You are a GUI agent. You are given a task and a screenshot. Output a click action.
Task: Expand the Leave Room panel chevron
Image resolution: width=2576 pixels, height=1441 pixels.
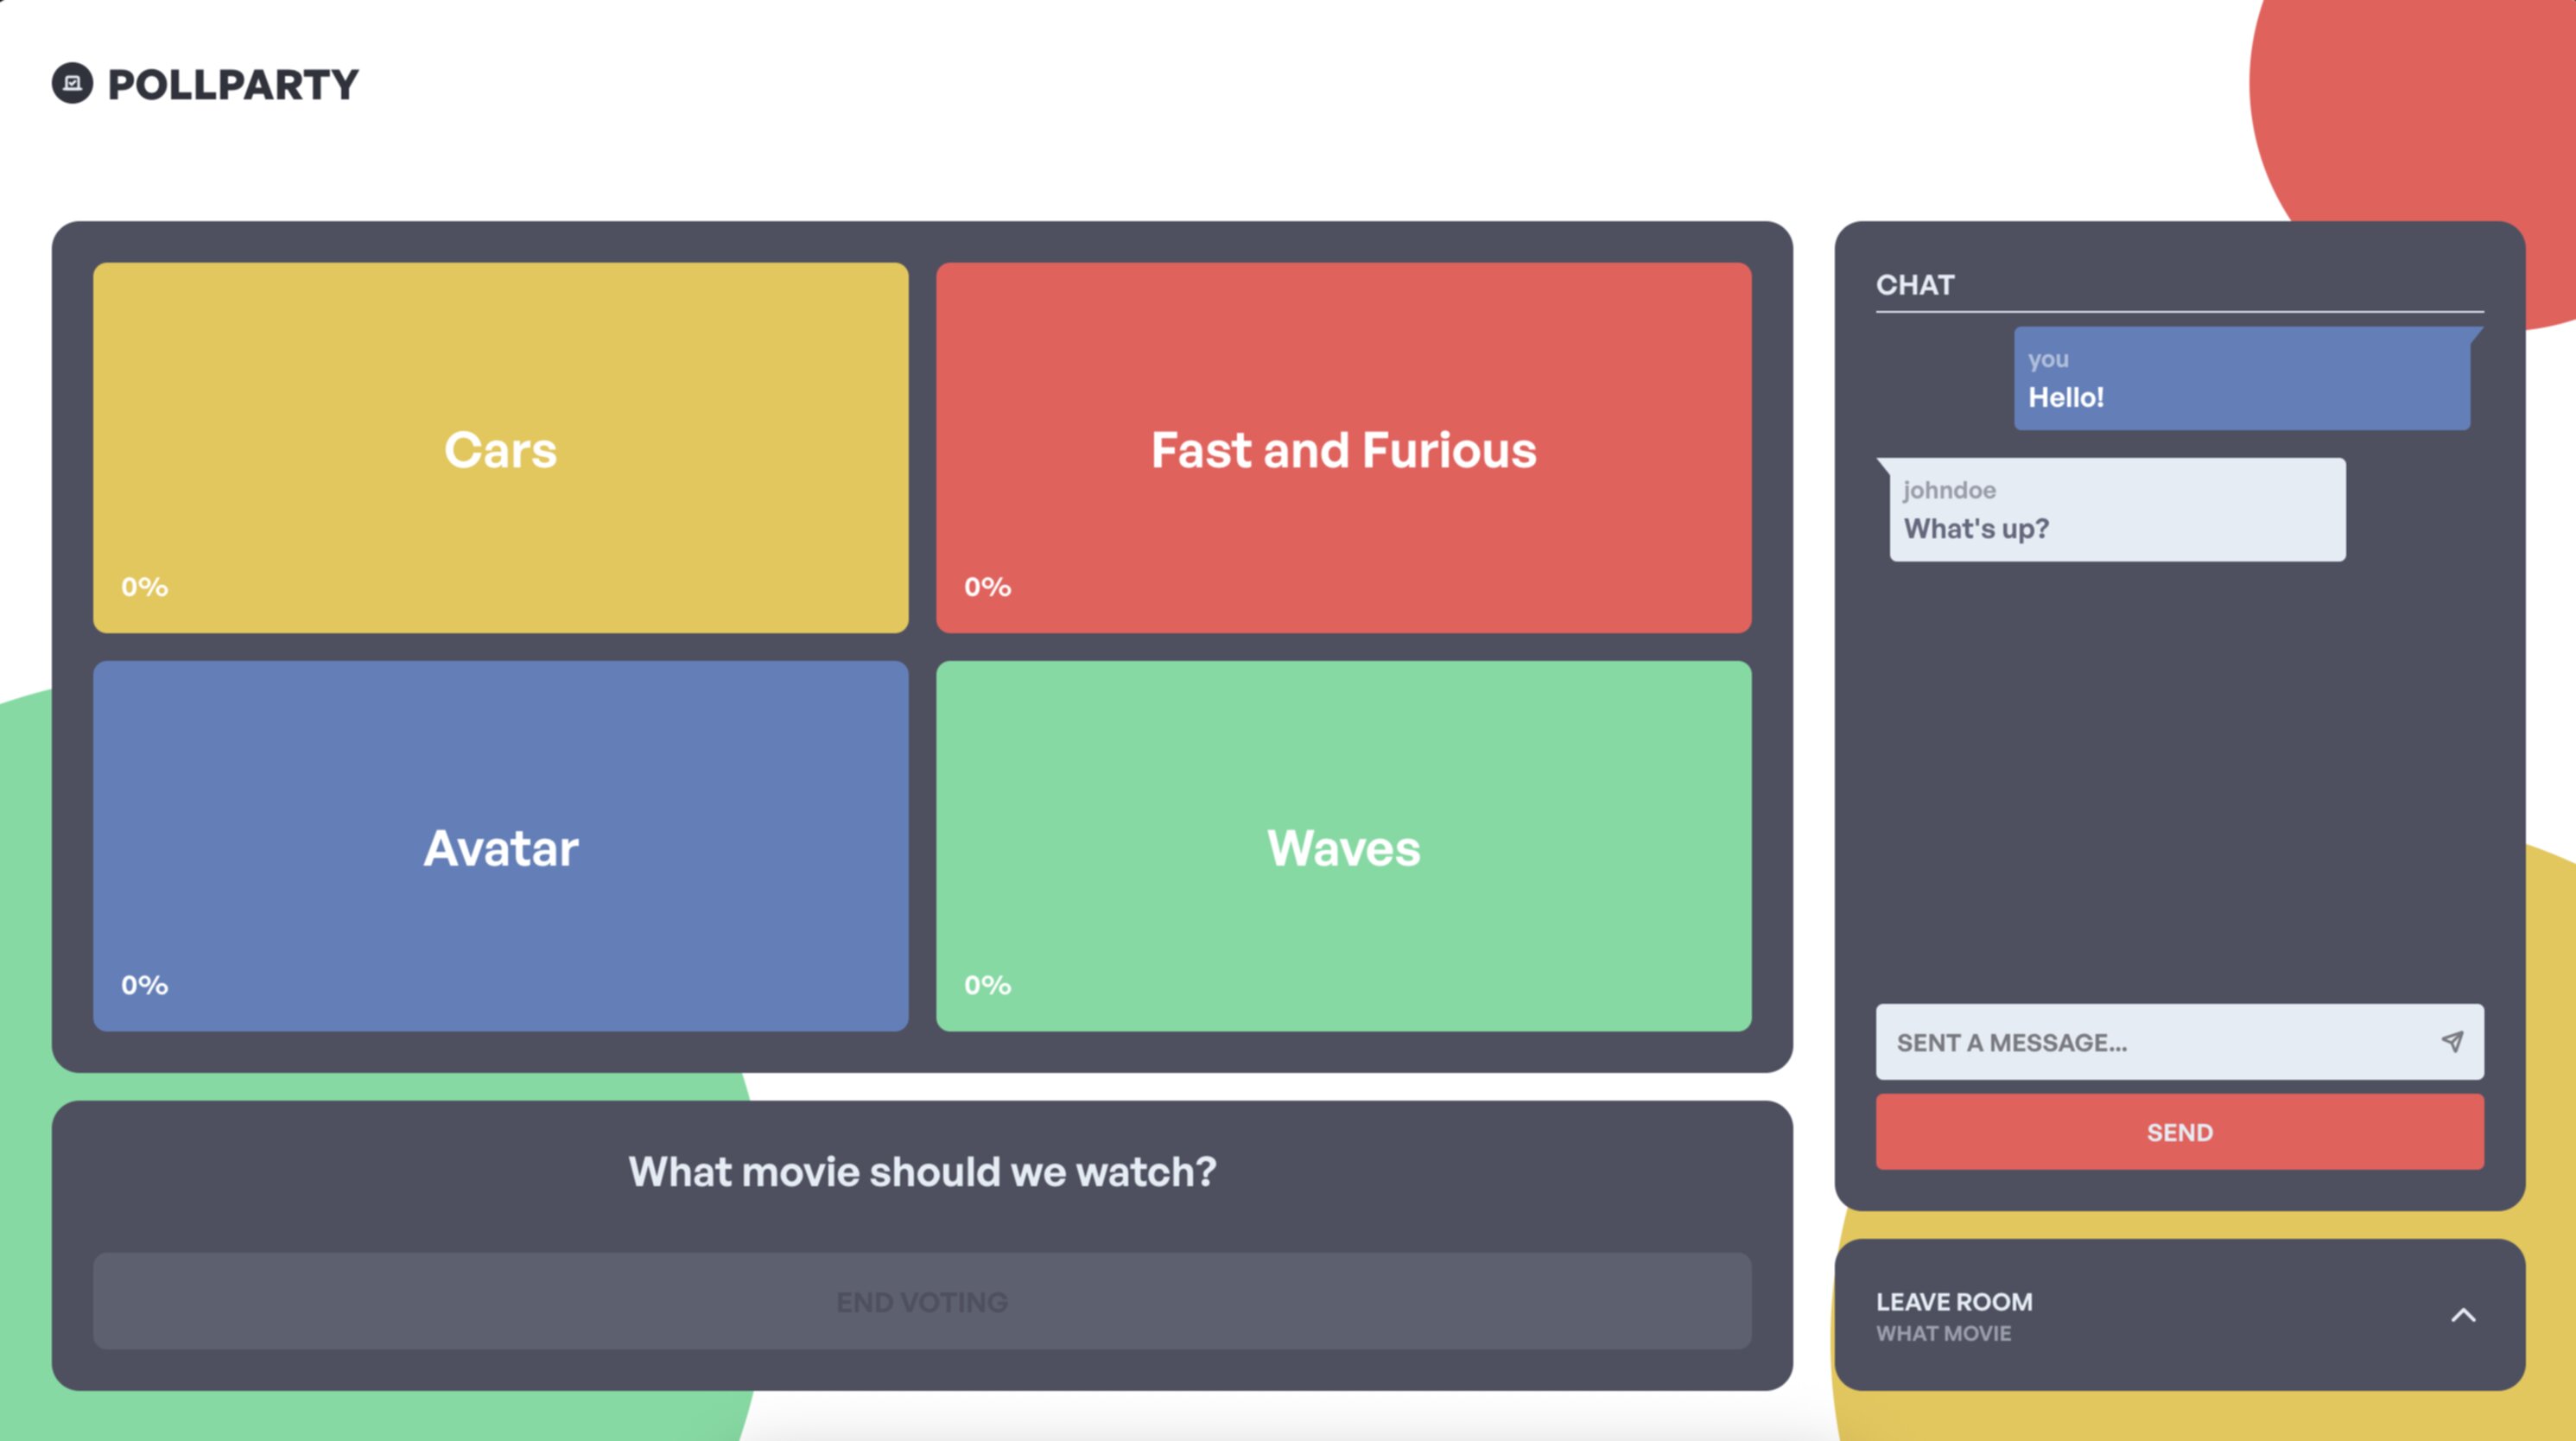click(x=2463, y=1315)
